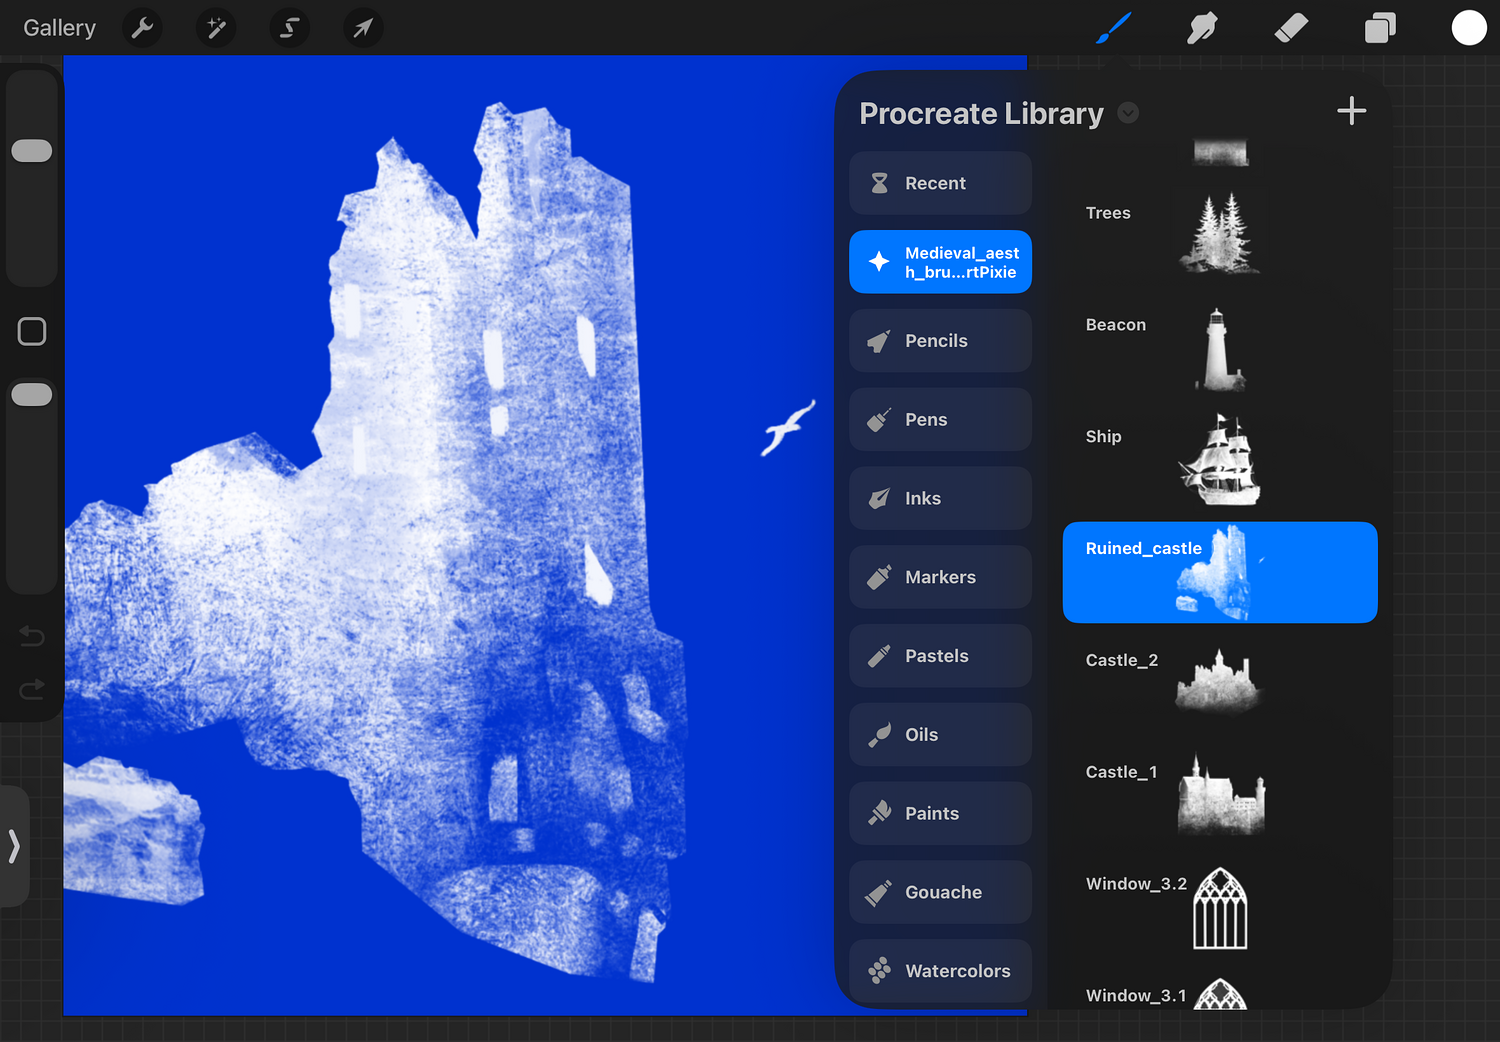Click the brush opacity slider handle
This screenshot has width=1500, height=1042.
[x=32, y=395]
